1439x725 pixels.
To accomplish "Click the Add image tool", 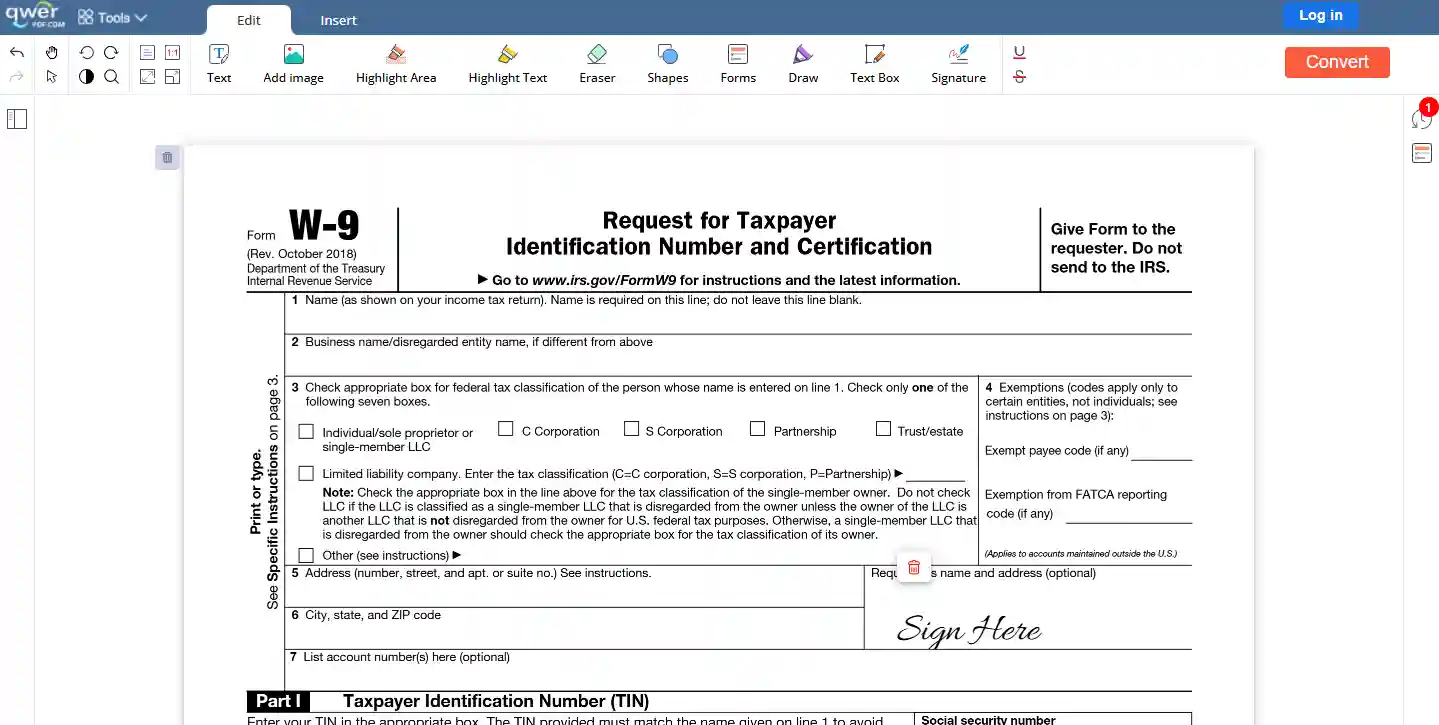I will [x=293, y=64].
